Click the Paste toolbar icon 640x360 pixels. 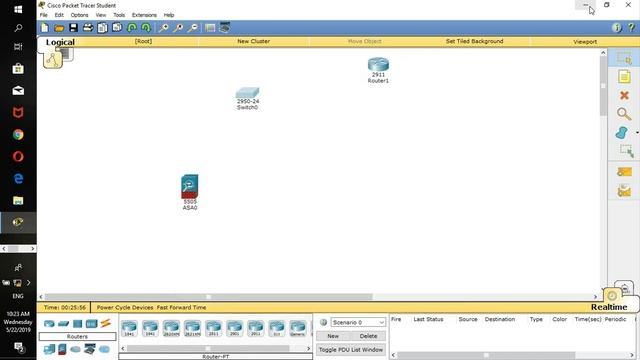pos(117,28)
